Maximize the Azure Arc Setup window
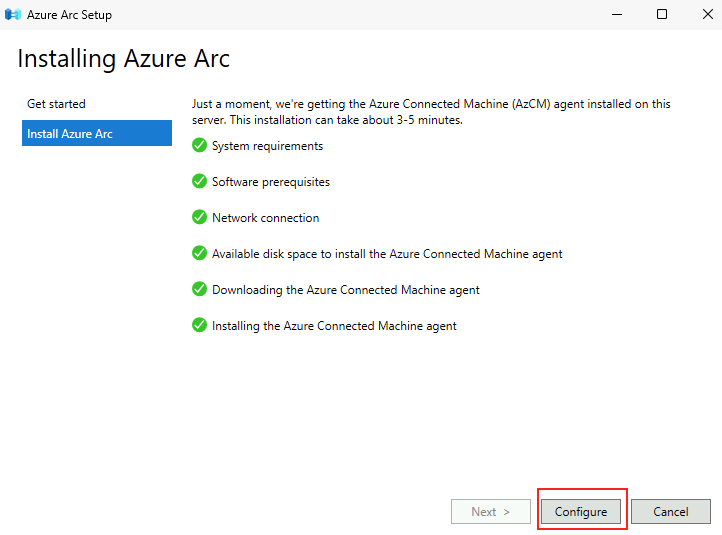Viewport: 722px width, 535px height. [662, 15]
